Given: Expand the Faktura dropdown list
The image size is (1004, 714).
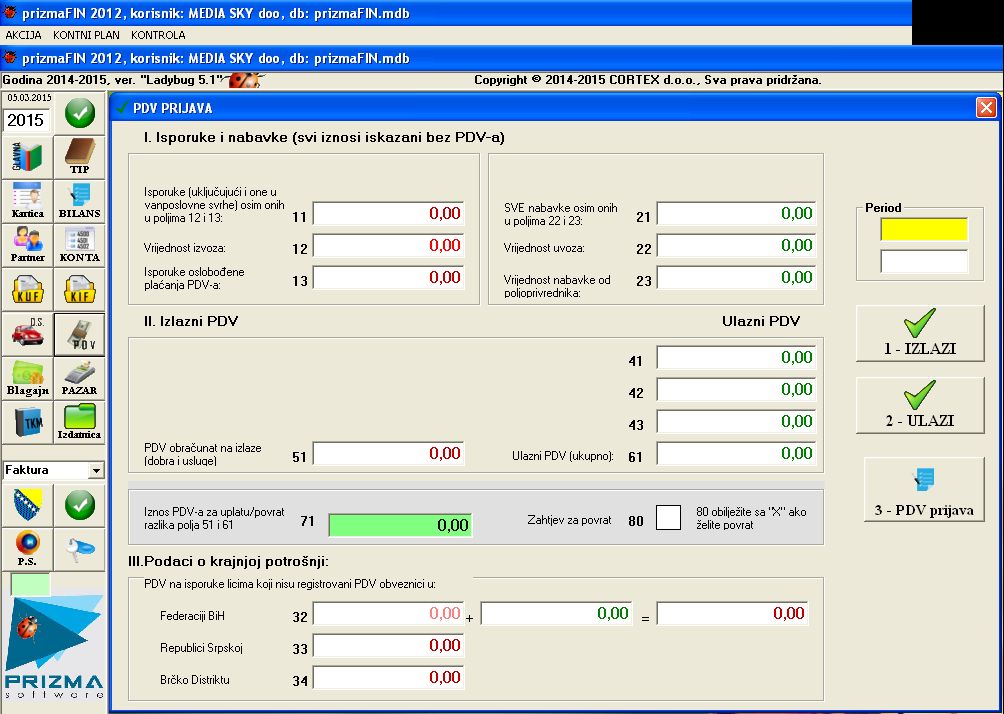Looking at the screenshot, I should [x=96, y=470].
